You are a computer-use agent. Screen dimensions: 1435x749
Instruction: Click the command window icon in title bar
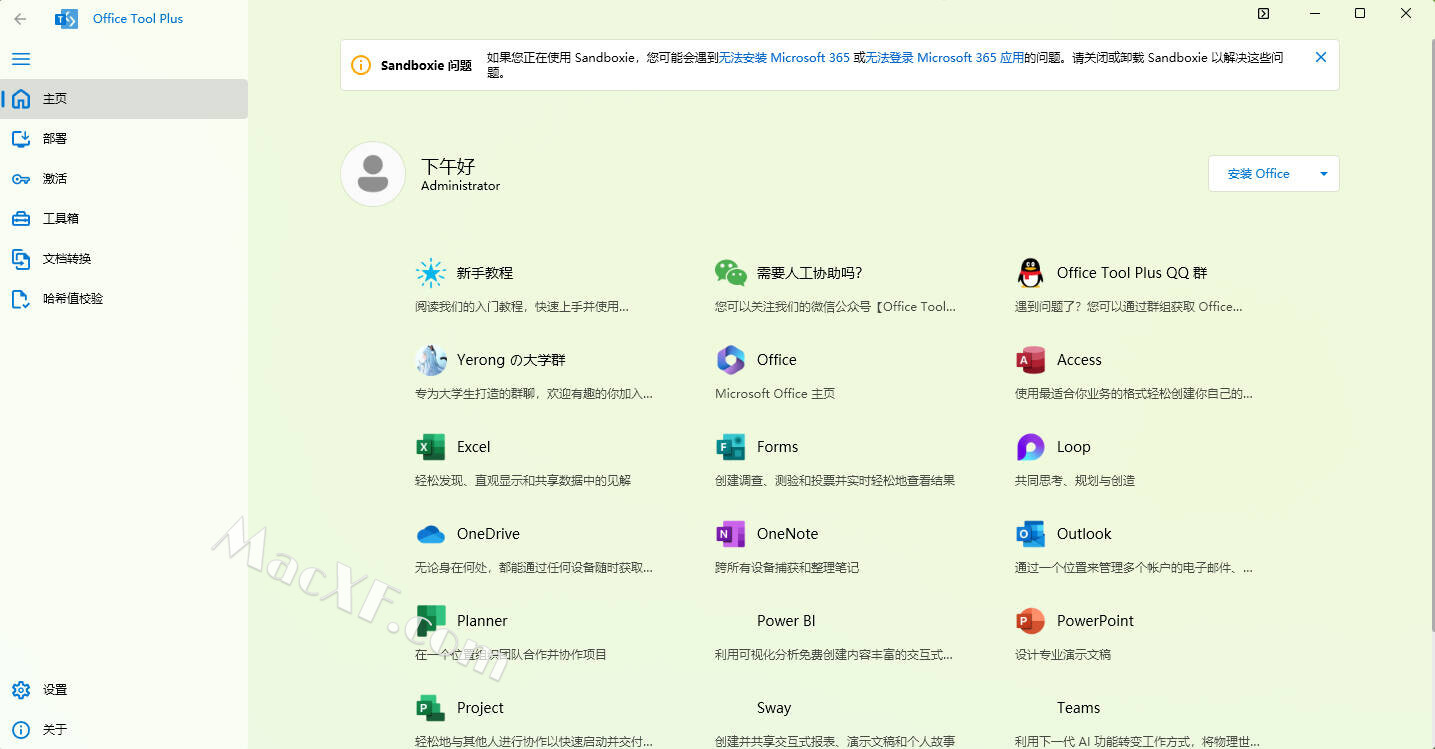1263,13
